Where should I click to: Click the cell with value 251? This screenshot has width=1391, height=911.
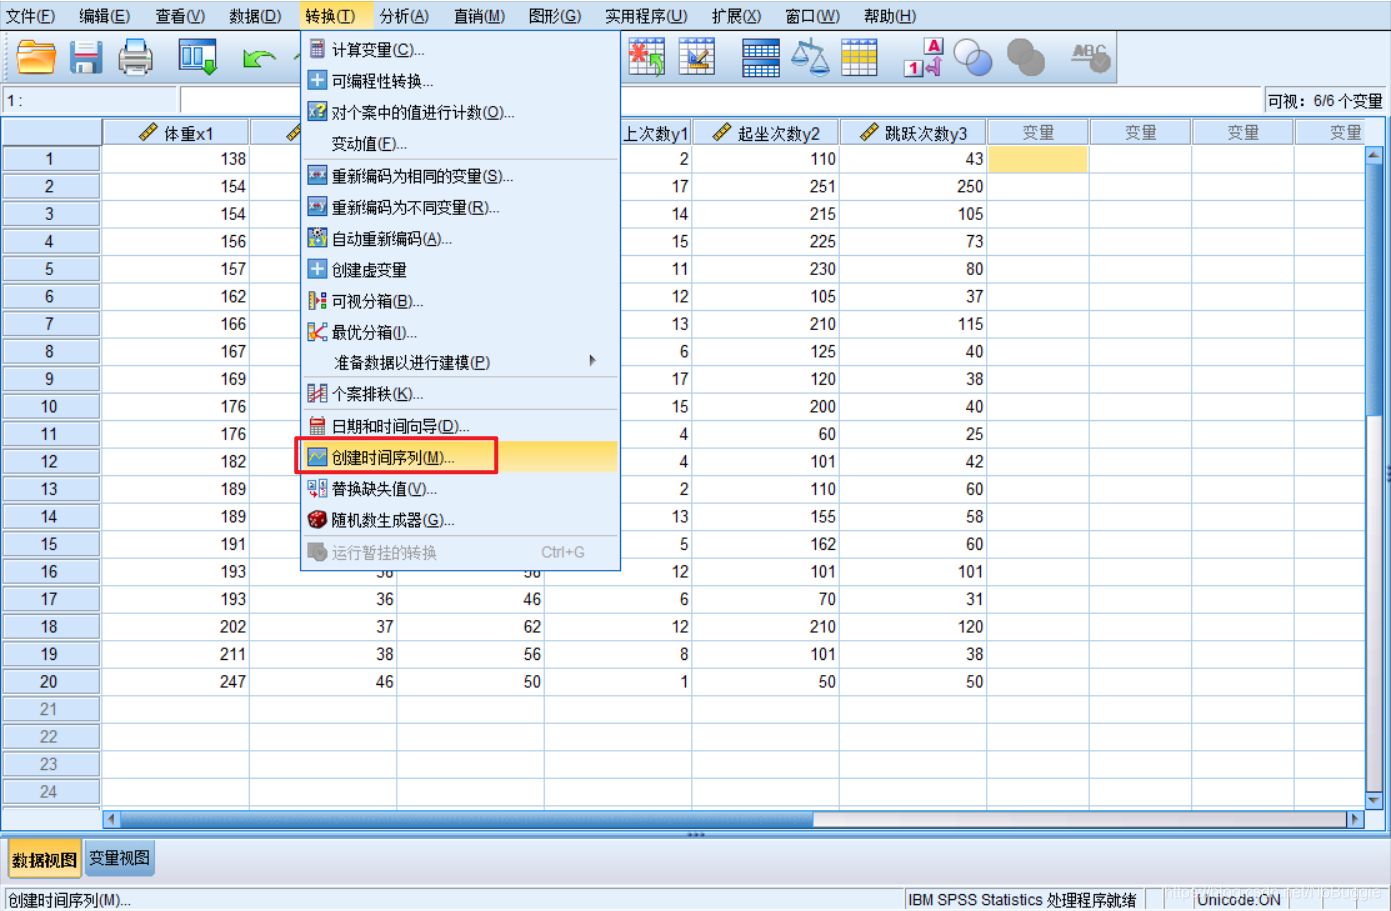(766, 187)
